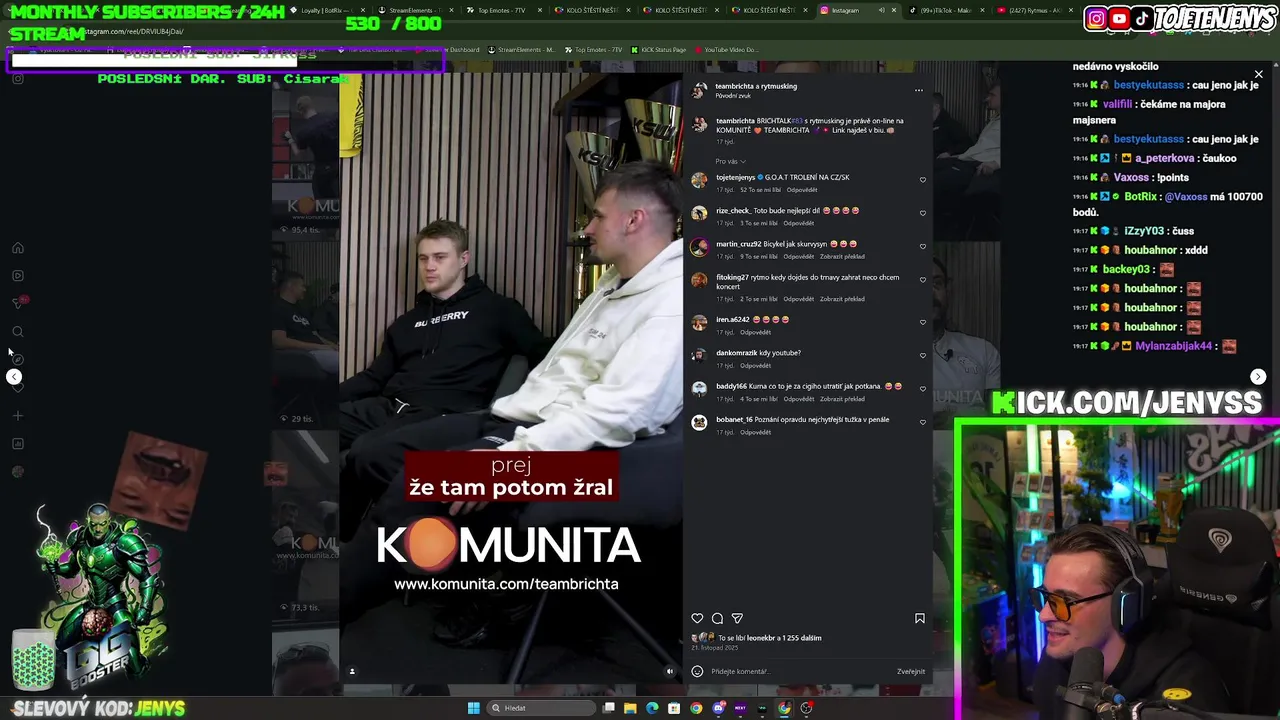
Task: Click the Instagram logo in the stream overlay
Action: [x=1096, y=19]
